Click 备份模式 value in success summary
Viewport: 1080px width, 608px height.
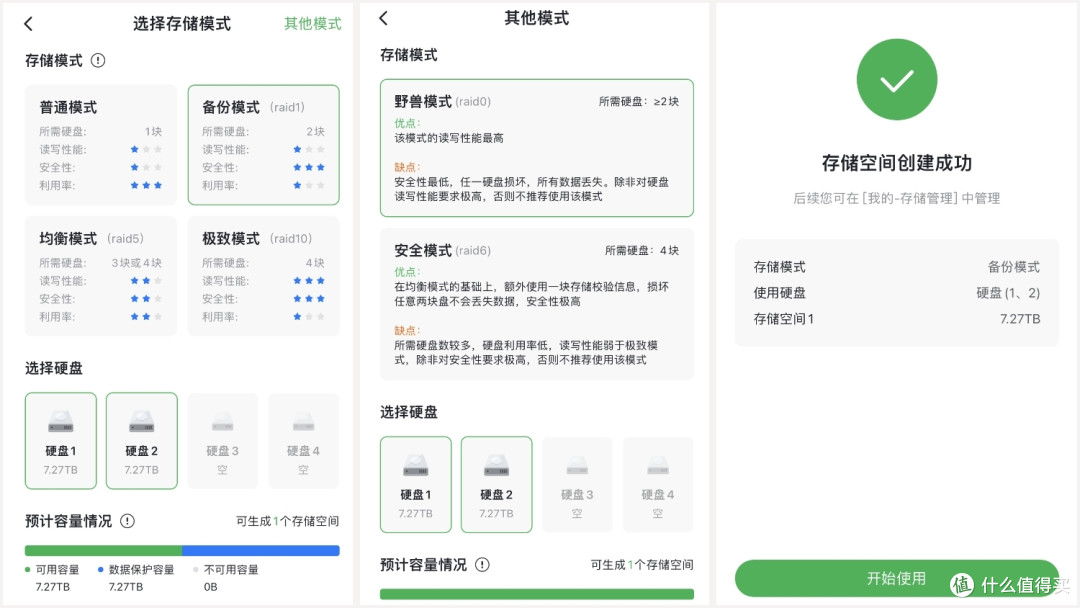coord(1014,267)
